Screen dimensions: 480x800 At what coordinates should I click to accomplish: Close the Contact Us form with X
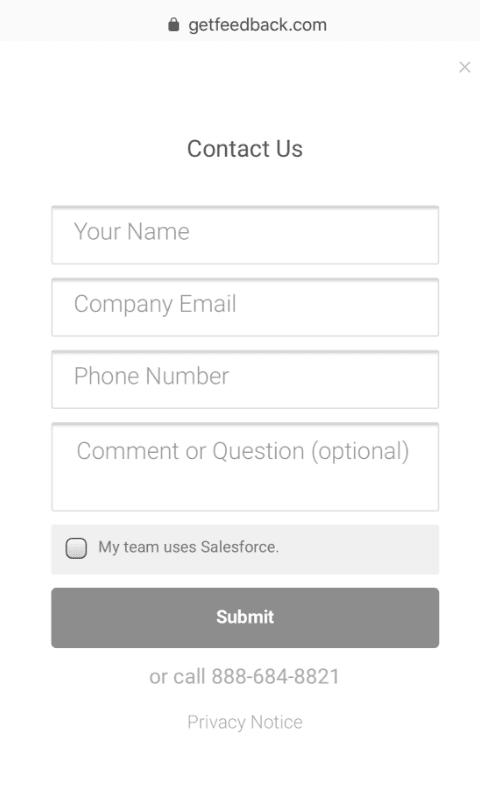pyautogui.click(x=464, y=67)
